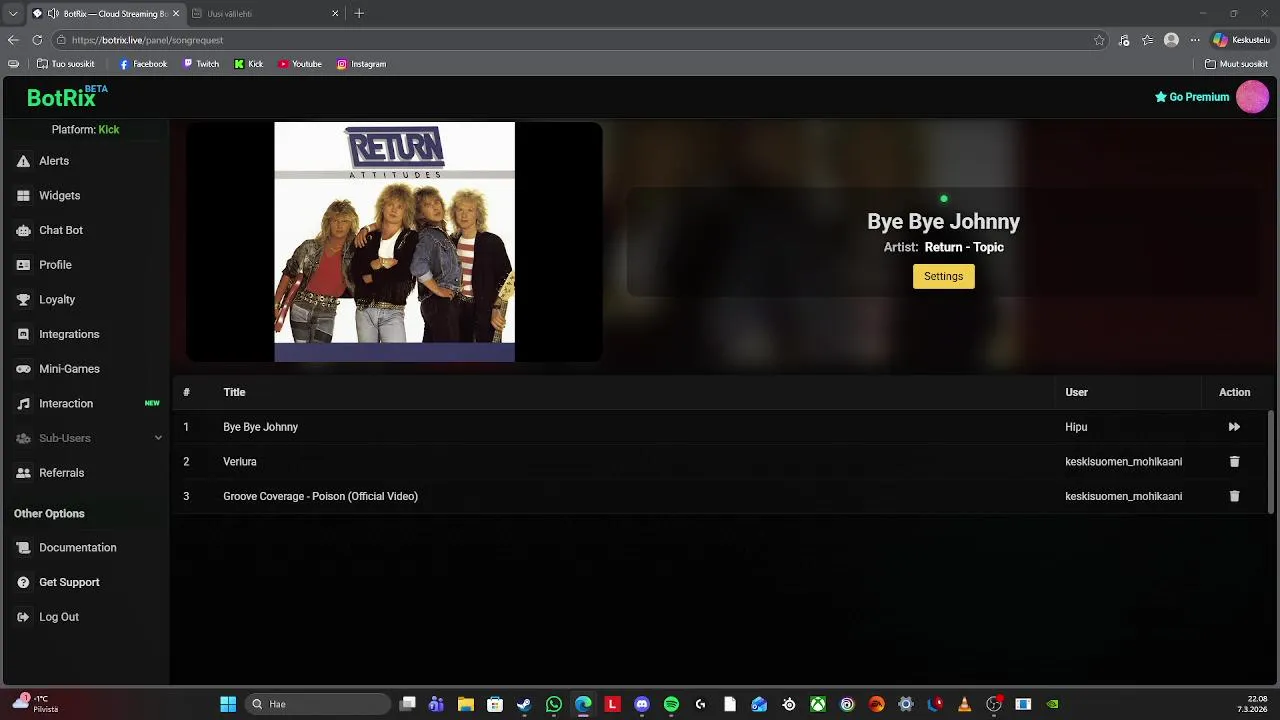Viewport: 1280px width, 720px height.
Task: Delete Verlura from the queue
Action: [x=1234, y=462]
